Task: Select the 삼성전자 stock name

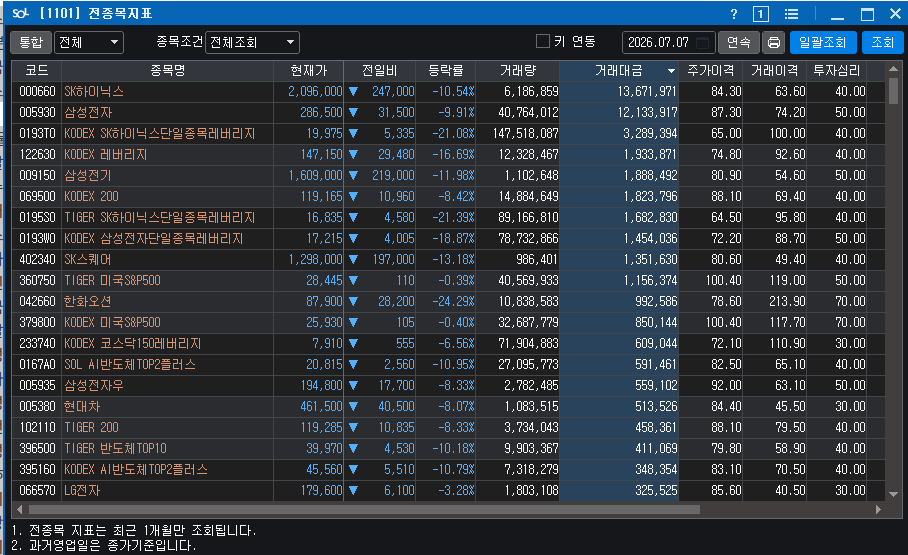Action: click(x=87, y=112)
